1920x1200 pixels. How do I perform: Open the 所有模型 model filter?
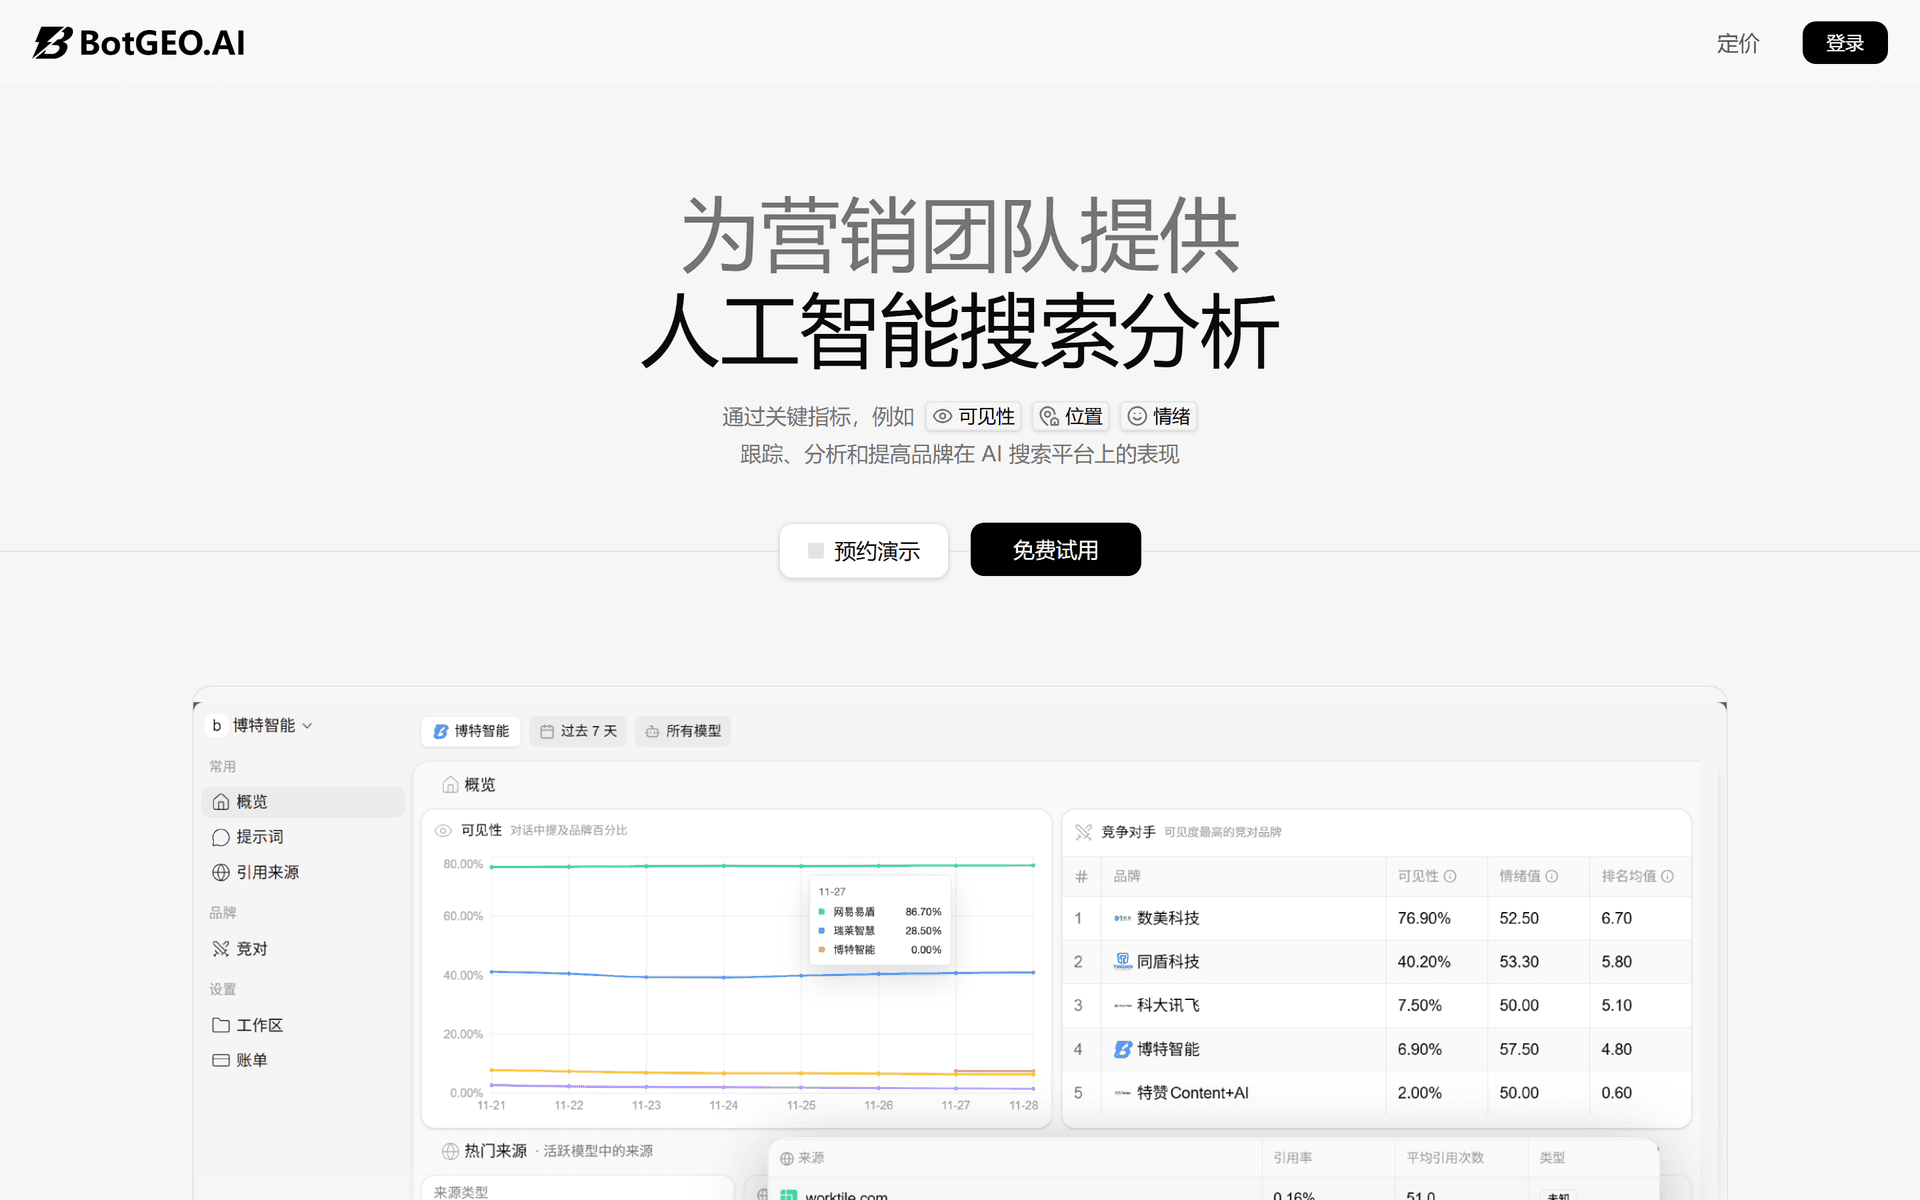point(683,731)
